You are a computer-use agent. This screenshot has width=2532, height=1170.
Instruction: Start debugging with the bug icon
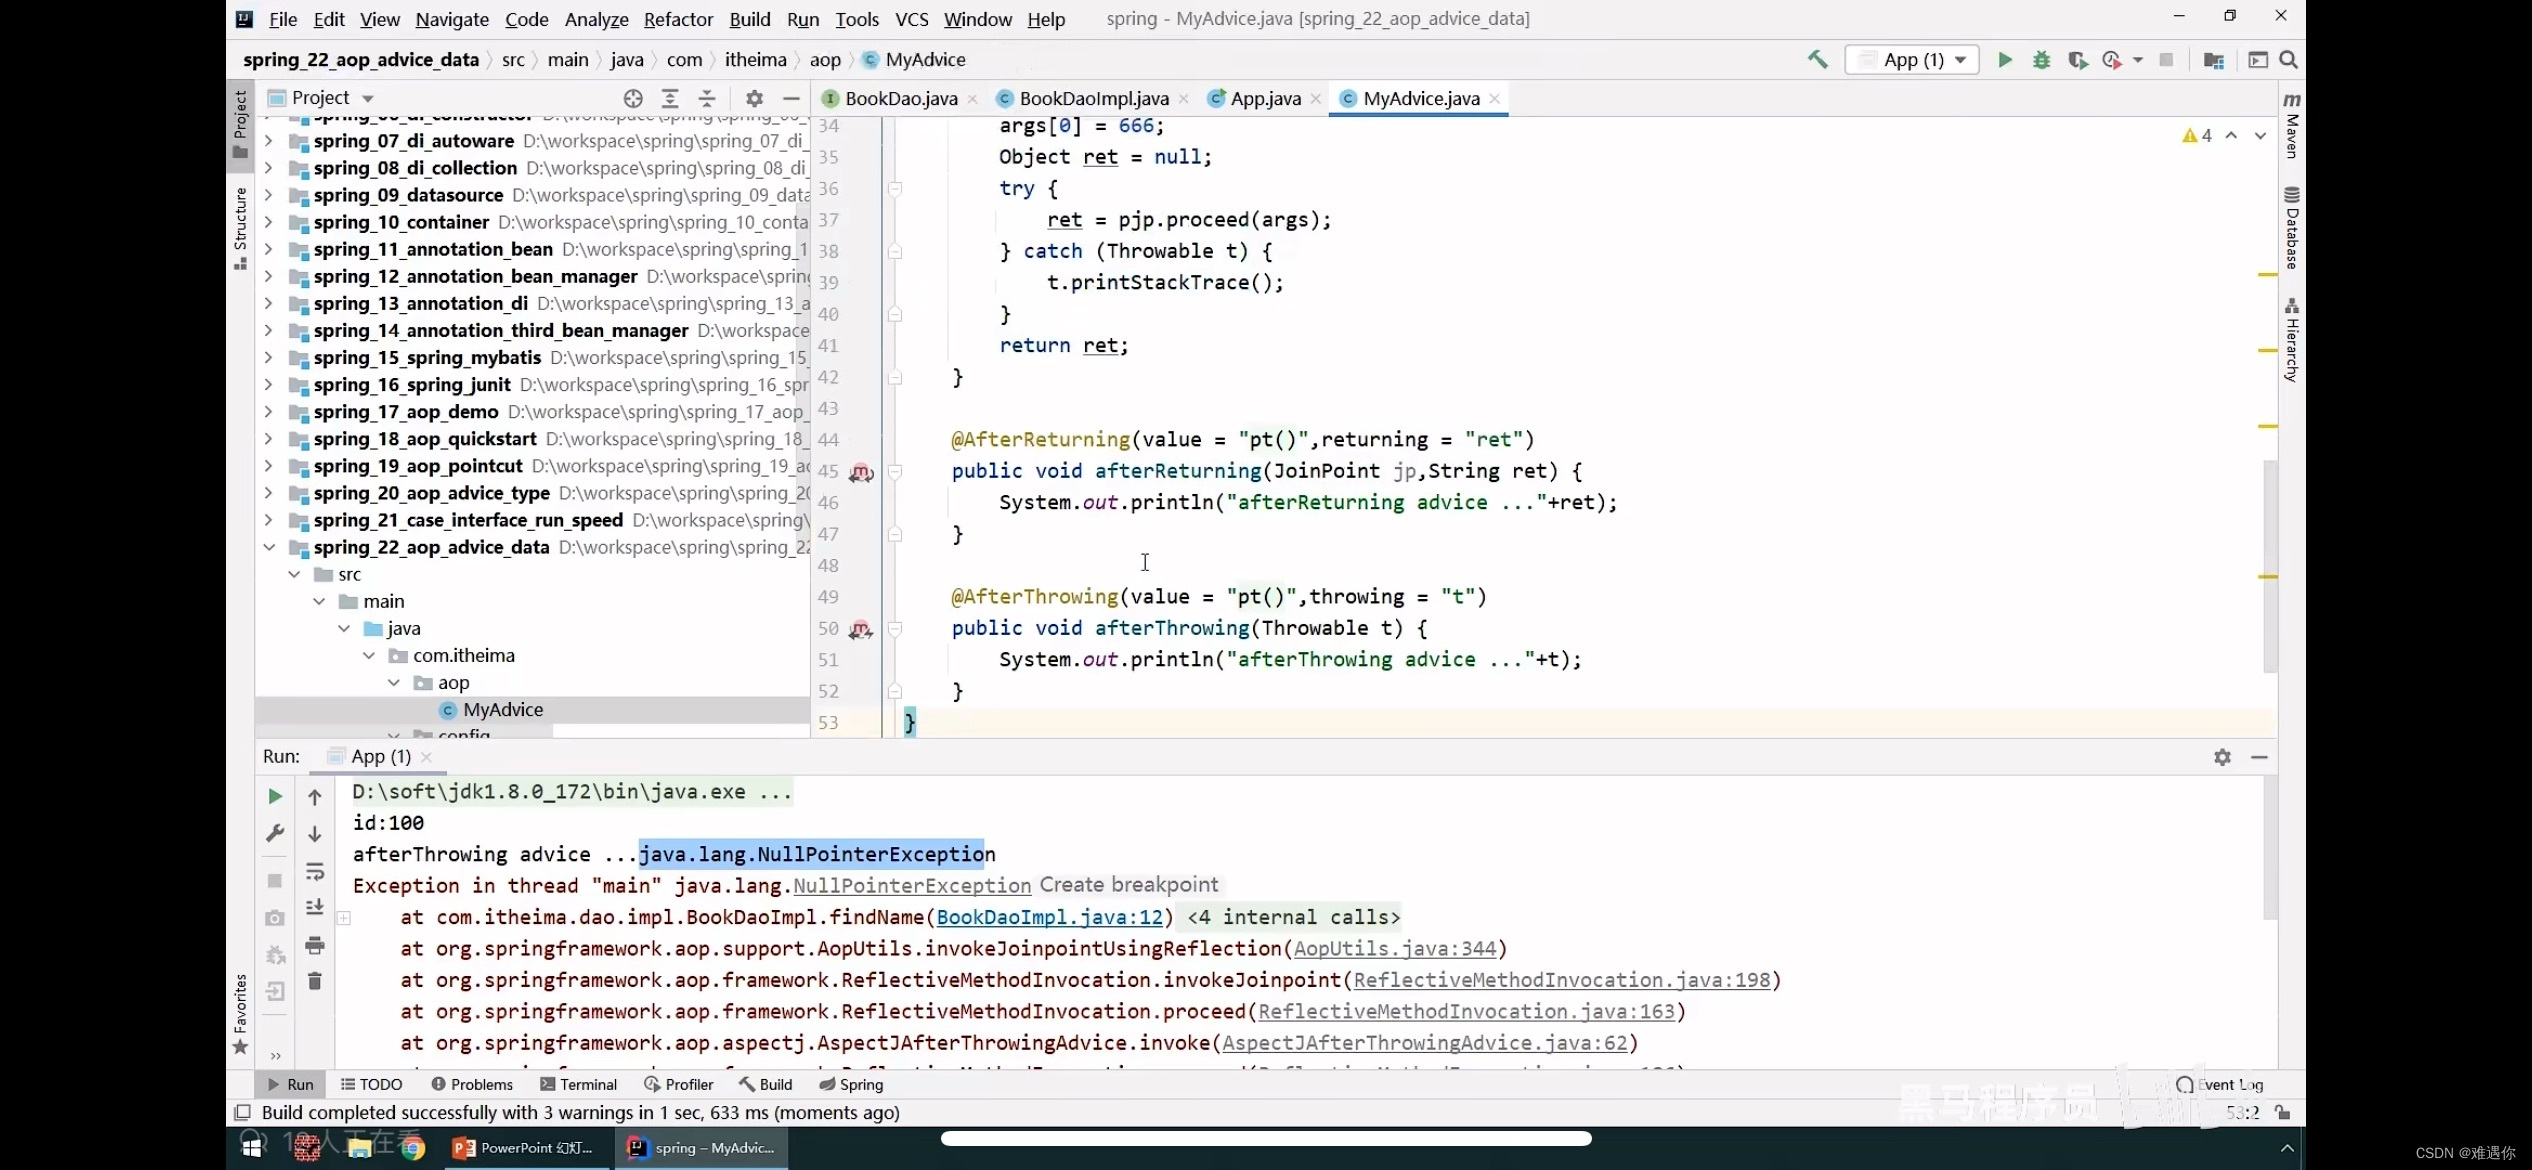(x=2041, y=60)
